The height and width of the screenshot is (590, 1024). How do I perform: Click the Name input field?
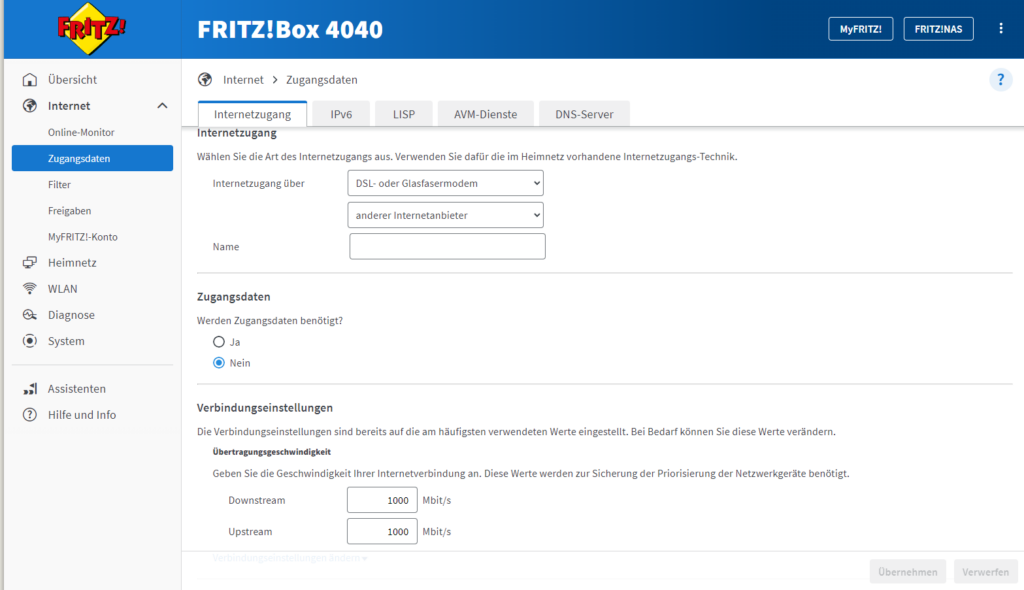(447, 246)
